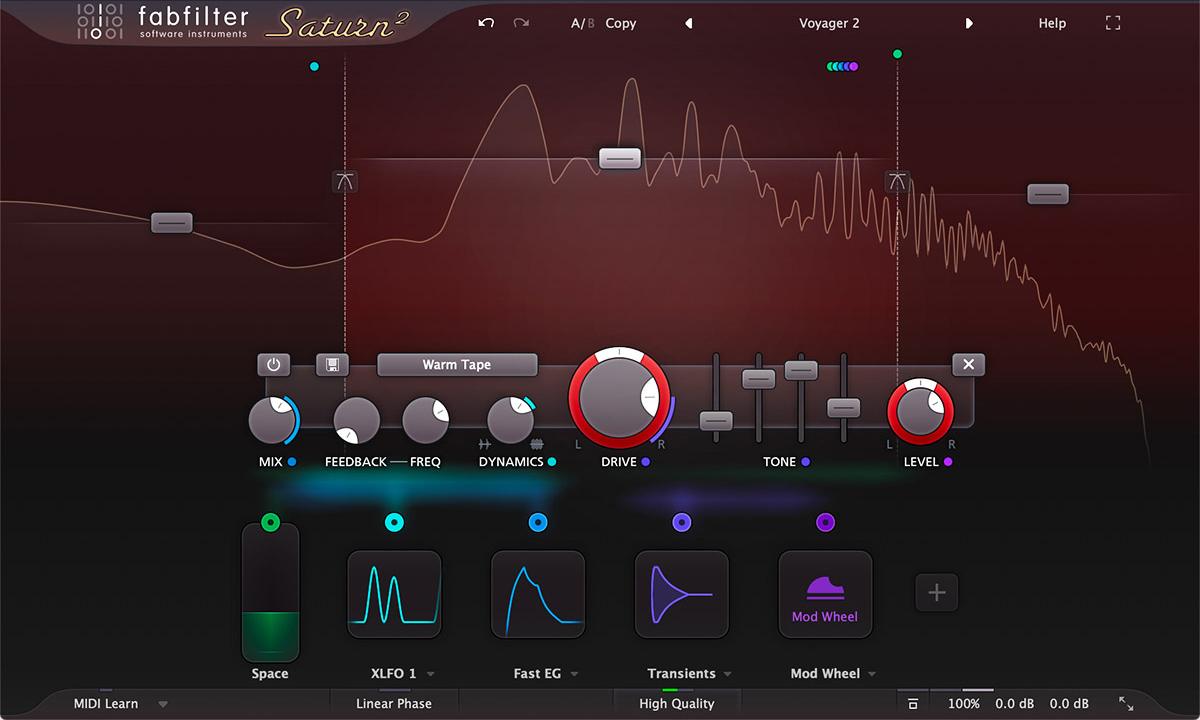Viewport: 1200px width, 720px height.
Task: Select the Mod Wheel source icon
Action: pos(825,594)
